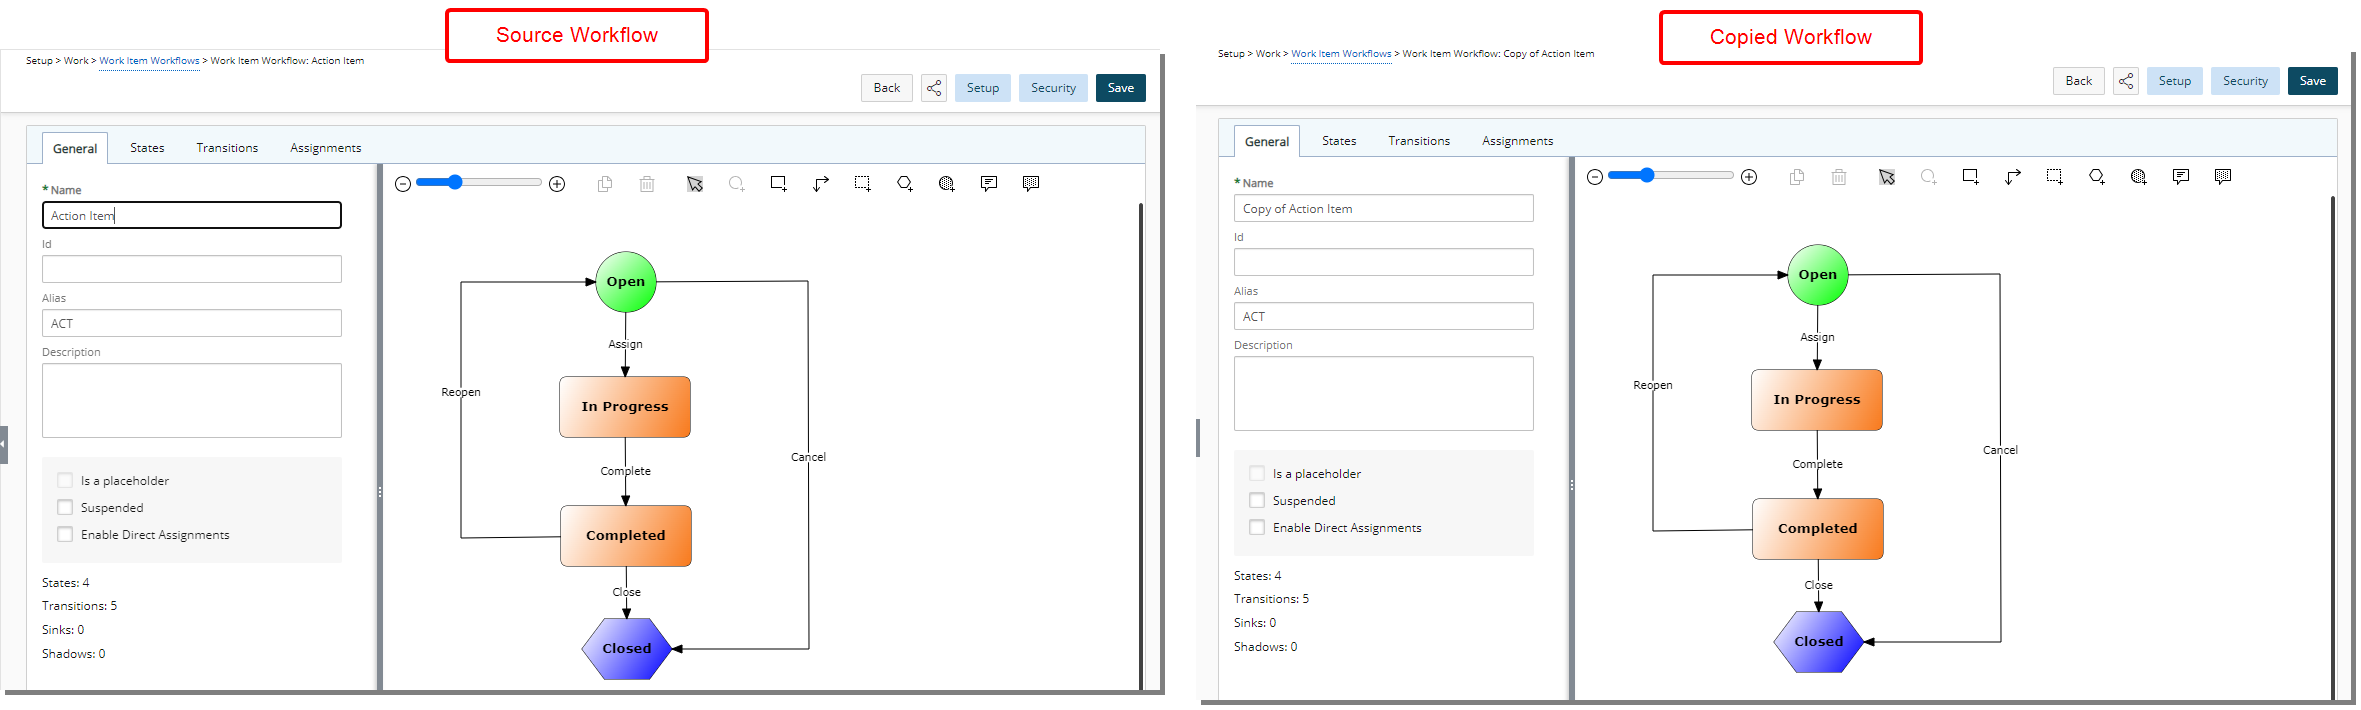Click add hexagon state icon in Source Workflow
Image resolution: width=2361 pixels, height=710 pixels.
pyautogui.click(x=905, y=184)
